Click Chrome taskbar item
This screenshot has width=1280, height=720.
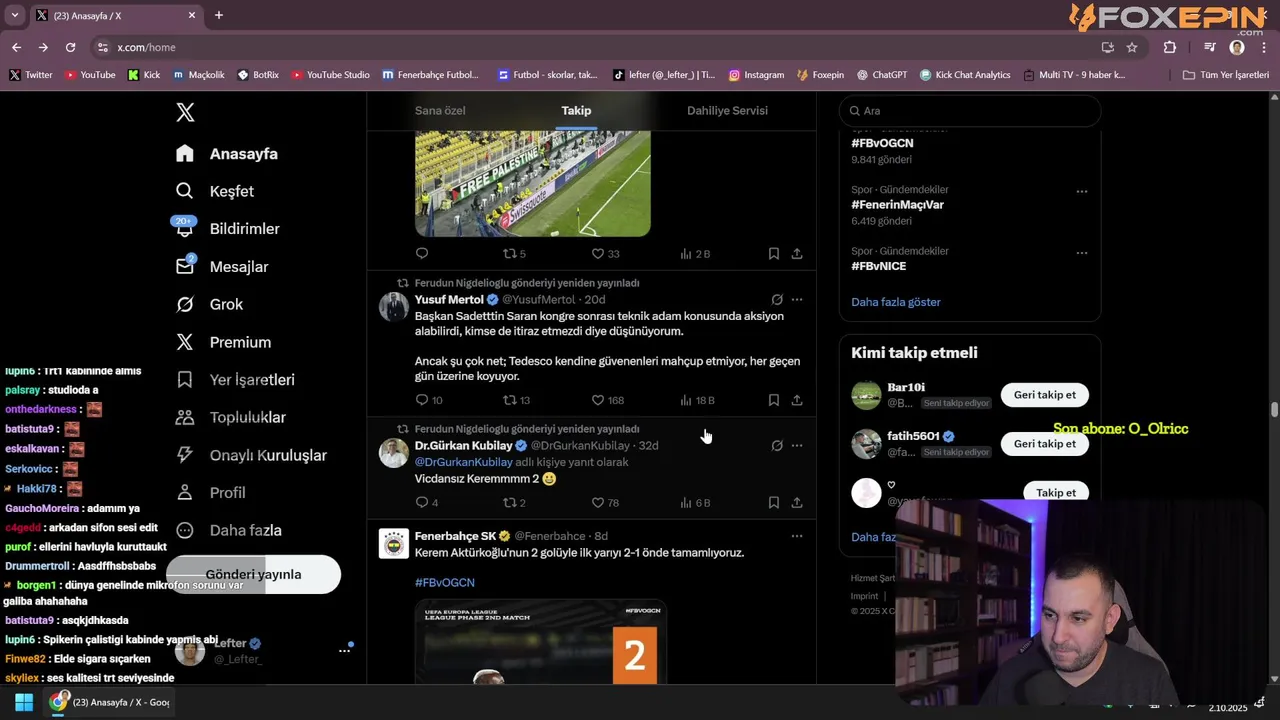click(111, 702)
